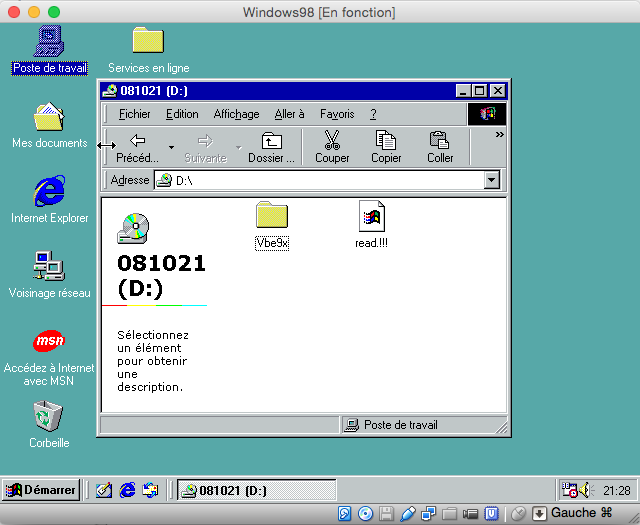Click the channels quick launch icon
The height and width of the screenshot is (525, 640).
(x=150, y=490)
